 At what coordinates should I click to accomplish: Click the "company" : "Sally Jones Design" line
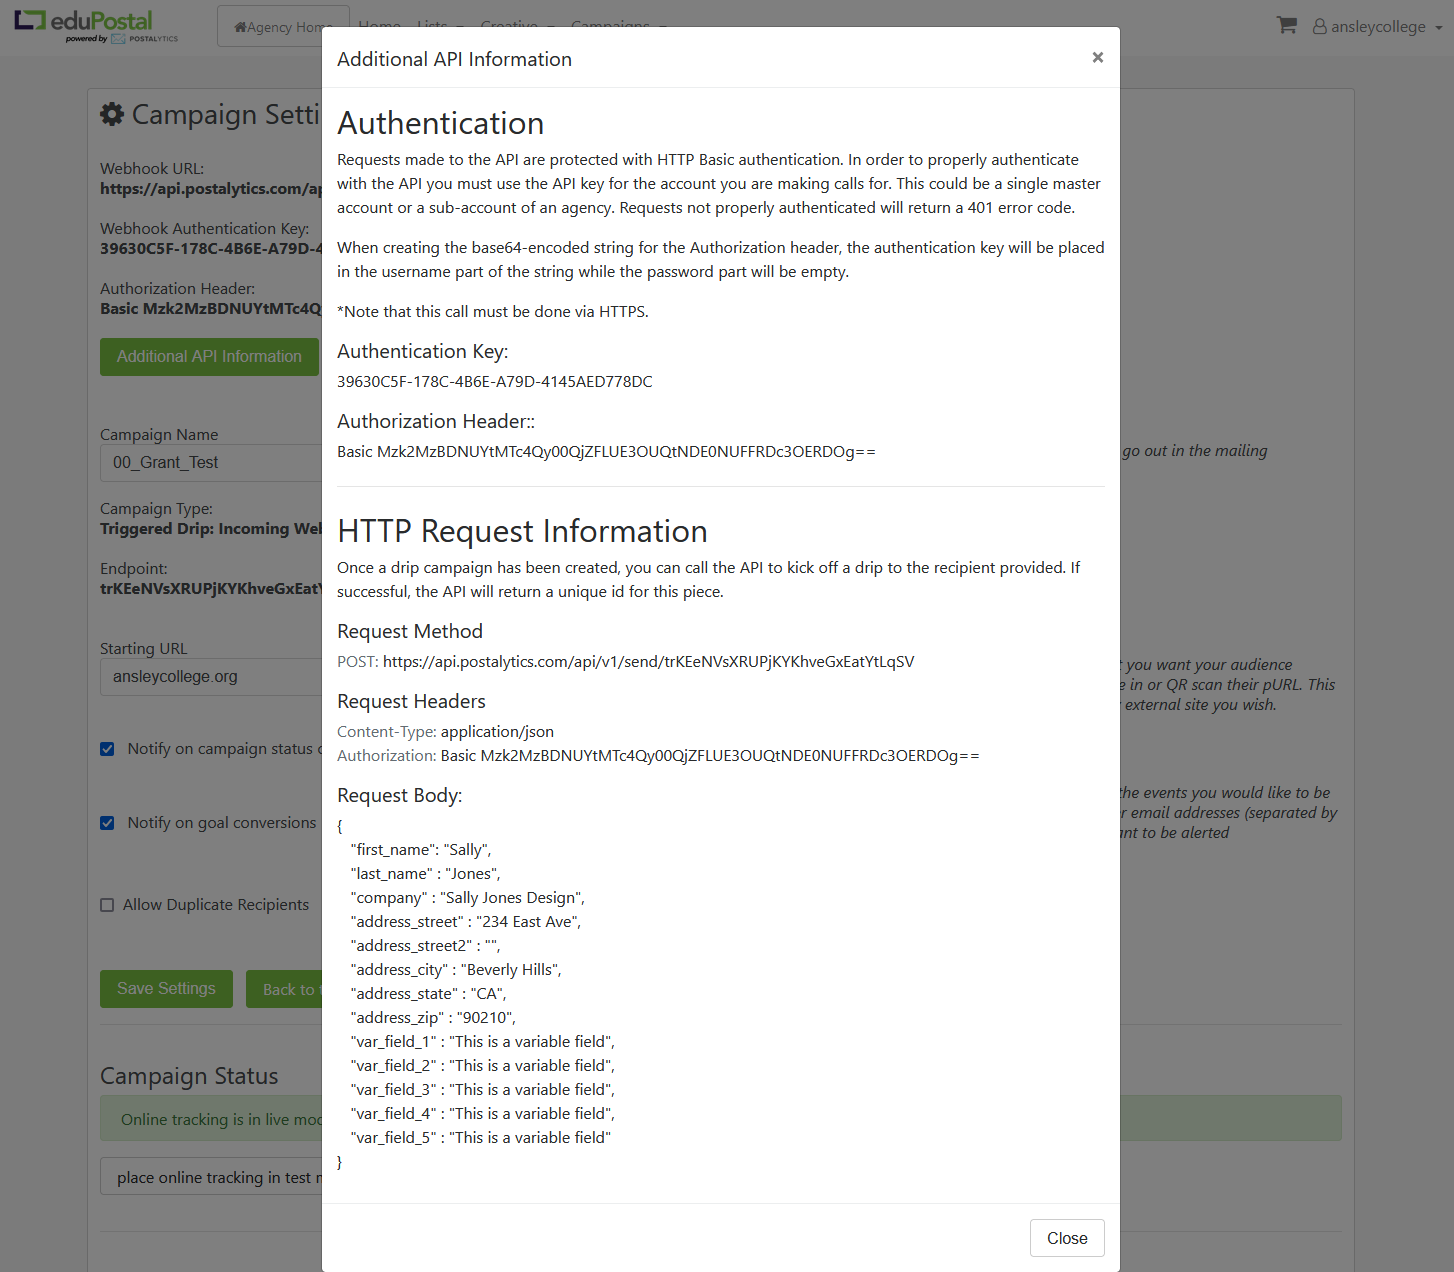(468, 898)
